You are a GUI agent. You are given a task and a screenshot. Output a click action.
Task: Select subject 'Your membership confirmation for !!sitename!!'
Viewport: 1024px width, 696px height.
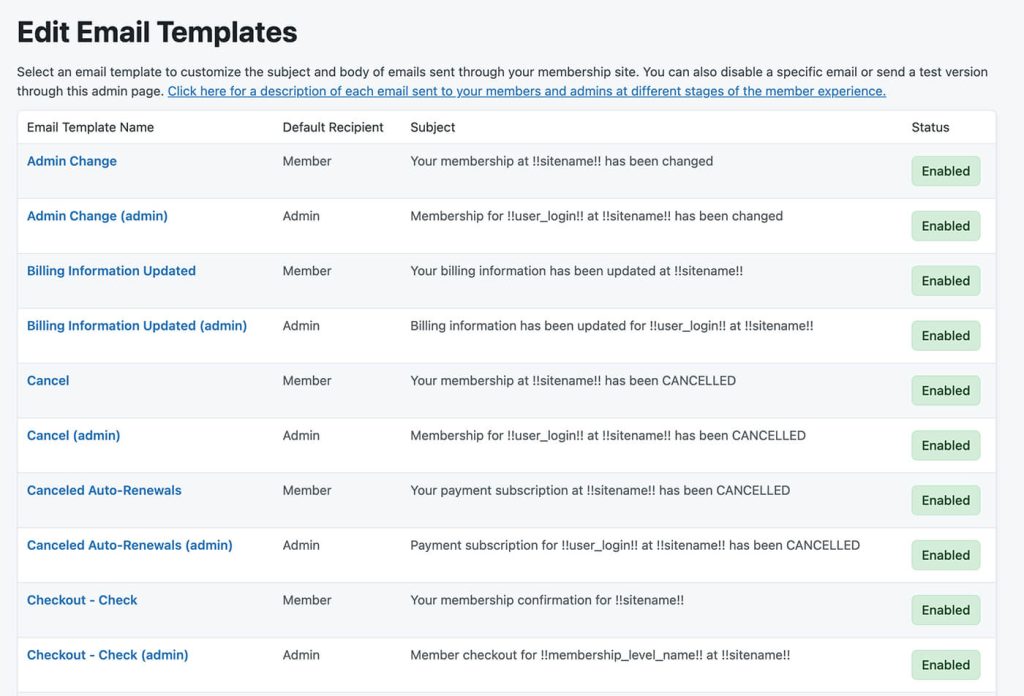pos(547,600)
